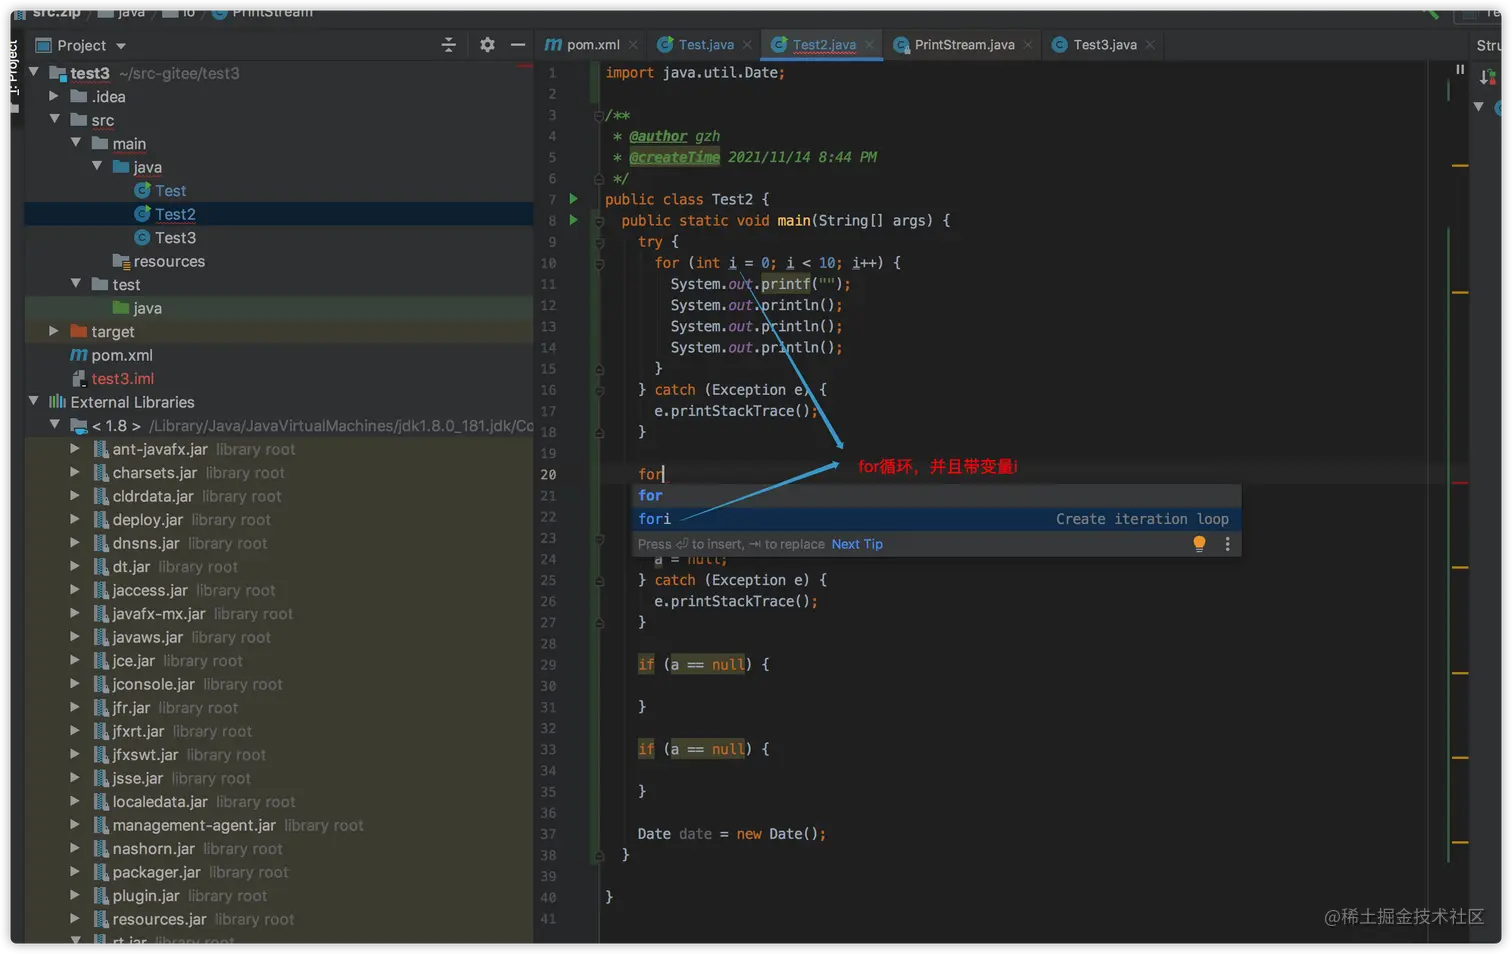
Task: Collapse External Libraries node
Action: [34, 401]
